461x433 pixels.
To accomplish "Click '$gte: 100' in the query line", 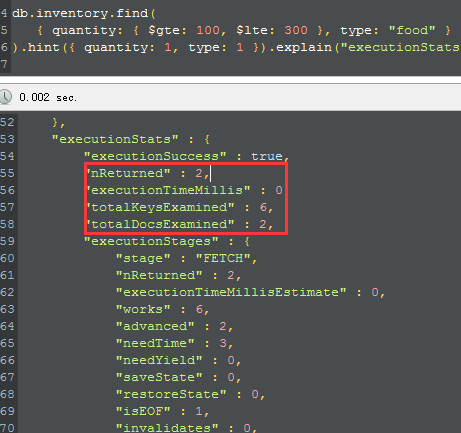I will click(x=184, y=30).
